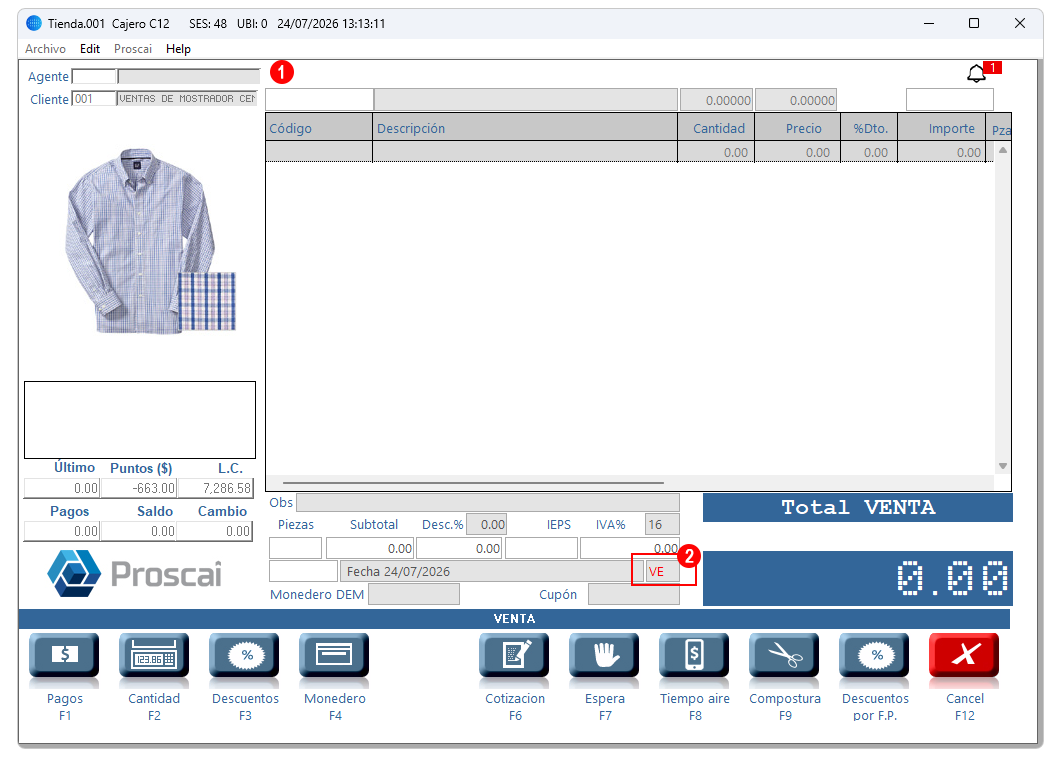
Task: Open the Pagos F1 payment icon
Action: point(64,654)
